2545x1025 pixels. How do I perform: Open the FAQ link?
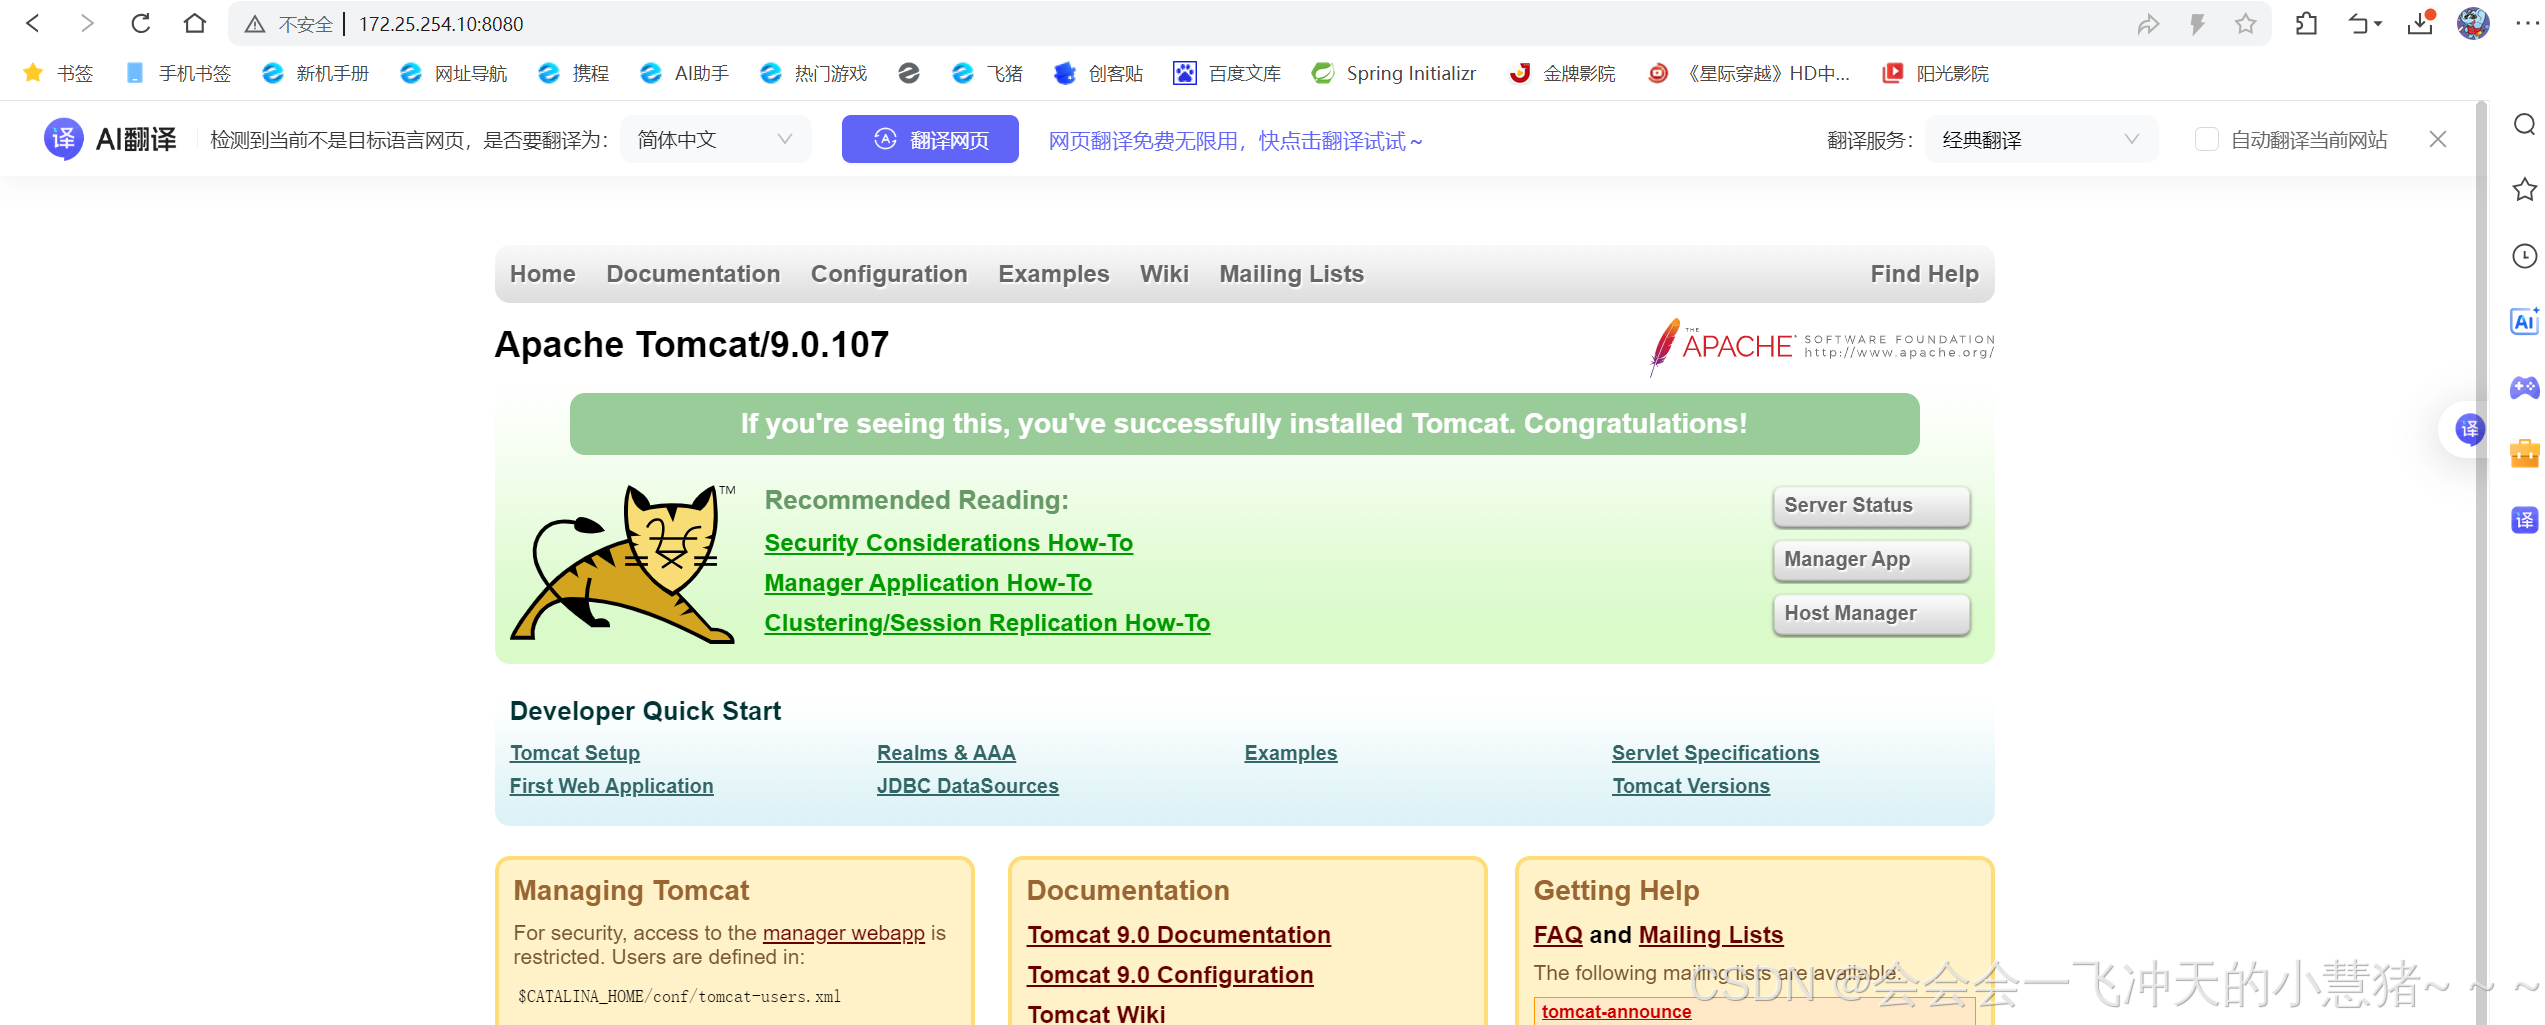(1558, 935)
